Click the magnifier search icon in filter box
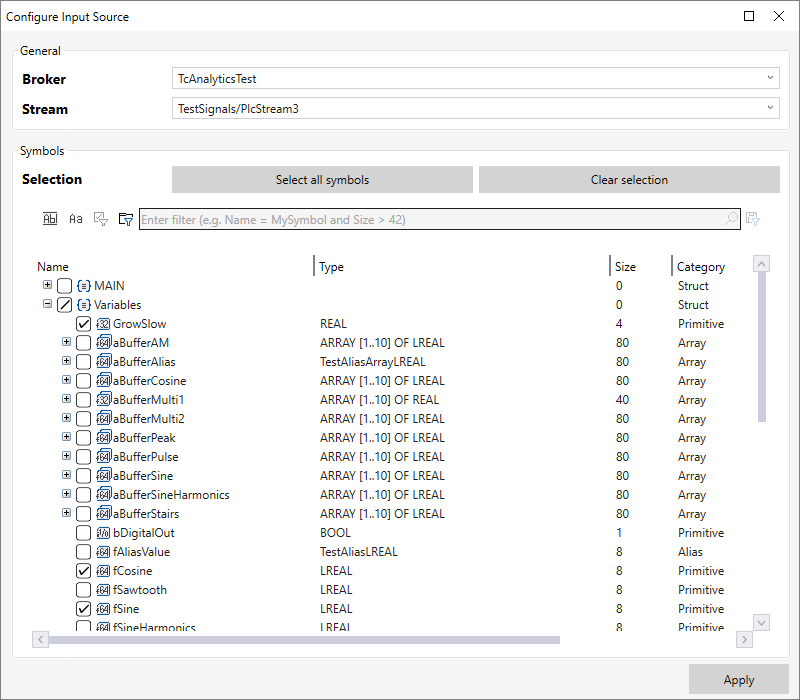The height and width of the screenshot is (700, 800). tap(731, 219)
